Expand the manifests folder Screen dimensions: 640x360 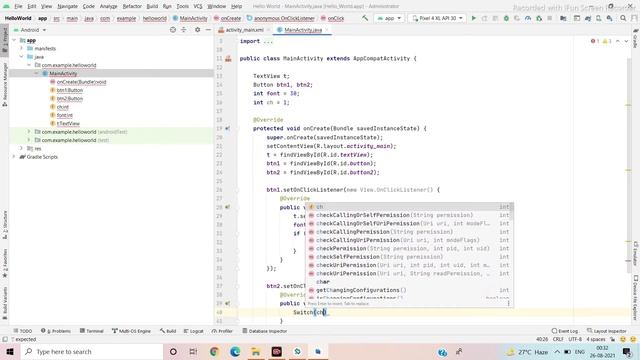click(22, 48)
